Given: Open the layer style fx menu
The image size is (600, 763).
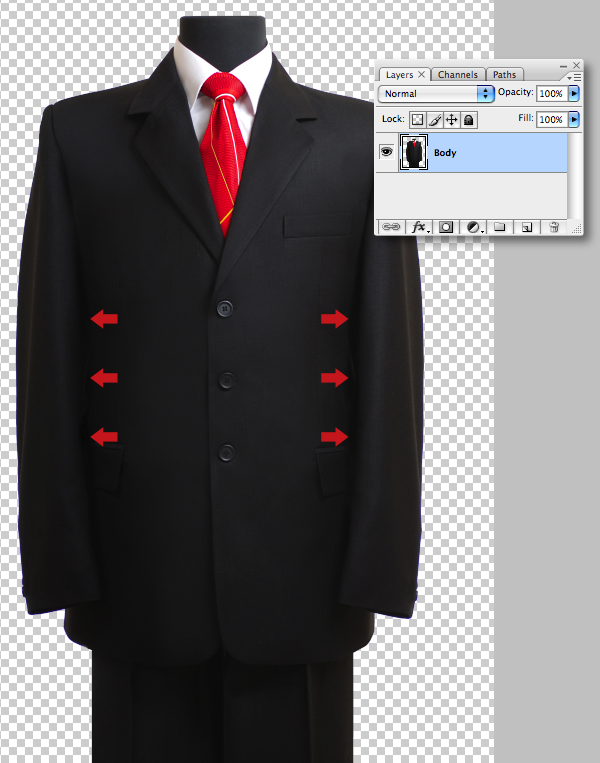Looking at the screenshot, I should coord(418,227).
